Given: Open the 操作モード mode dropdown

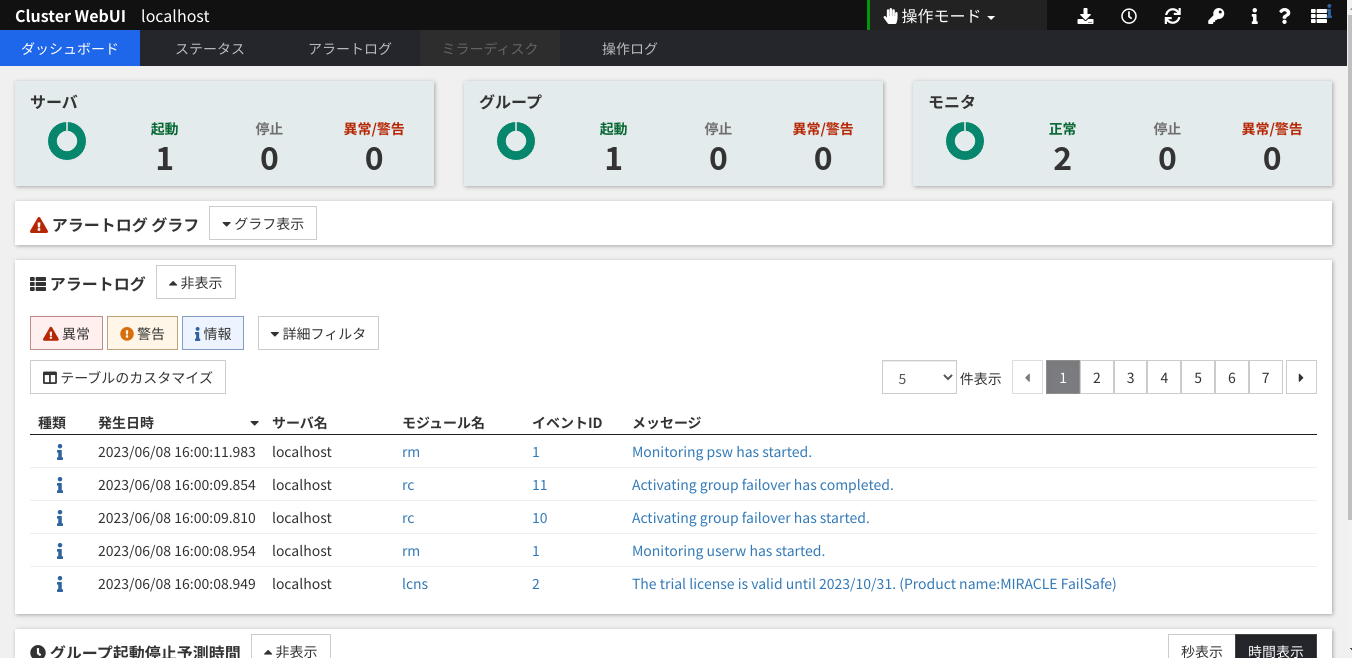Looking at the screenshot, I should point(939,16).
